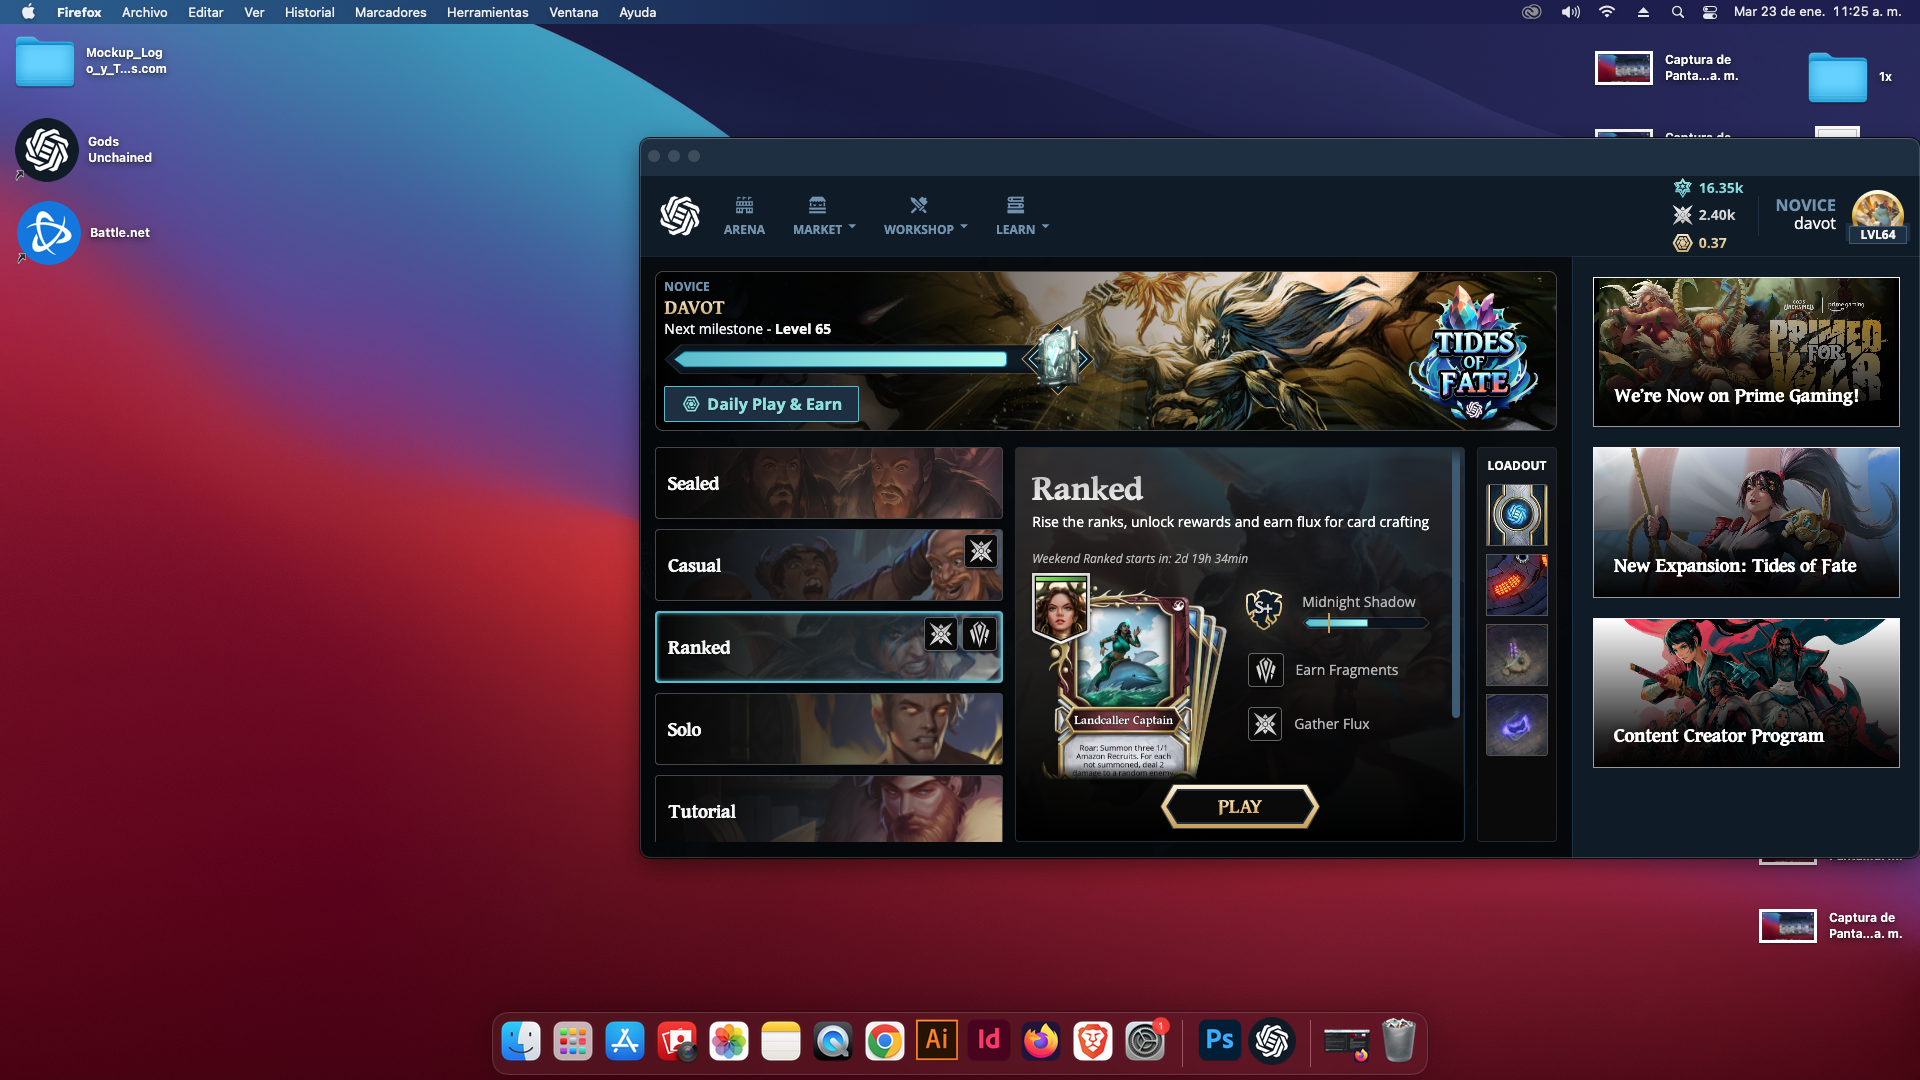Open the Battle.net desktop shortcut
Image resolution: width=1920 pixels, height=1080 pixels.
[48, 233]
